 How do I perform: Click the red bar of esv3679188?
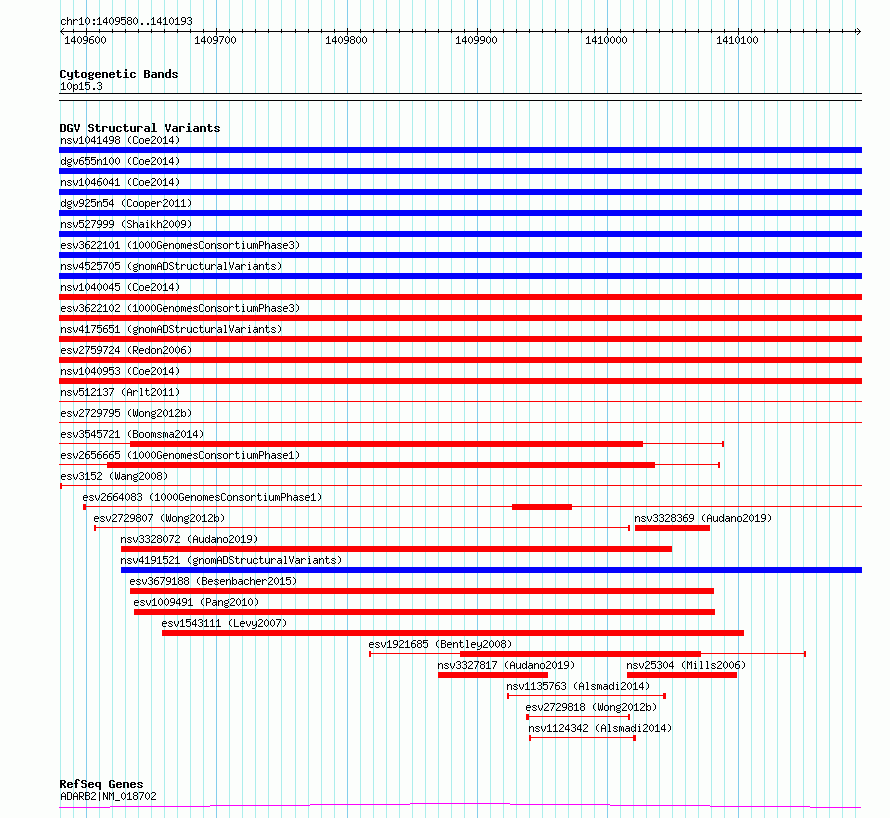coord(422,591)
